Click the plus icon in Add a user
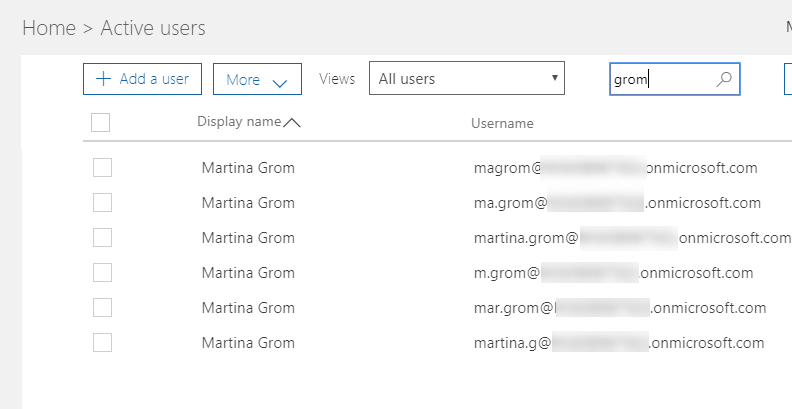The height and width of the screenshot is (409, 792). coord(103,79)
